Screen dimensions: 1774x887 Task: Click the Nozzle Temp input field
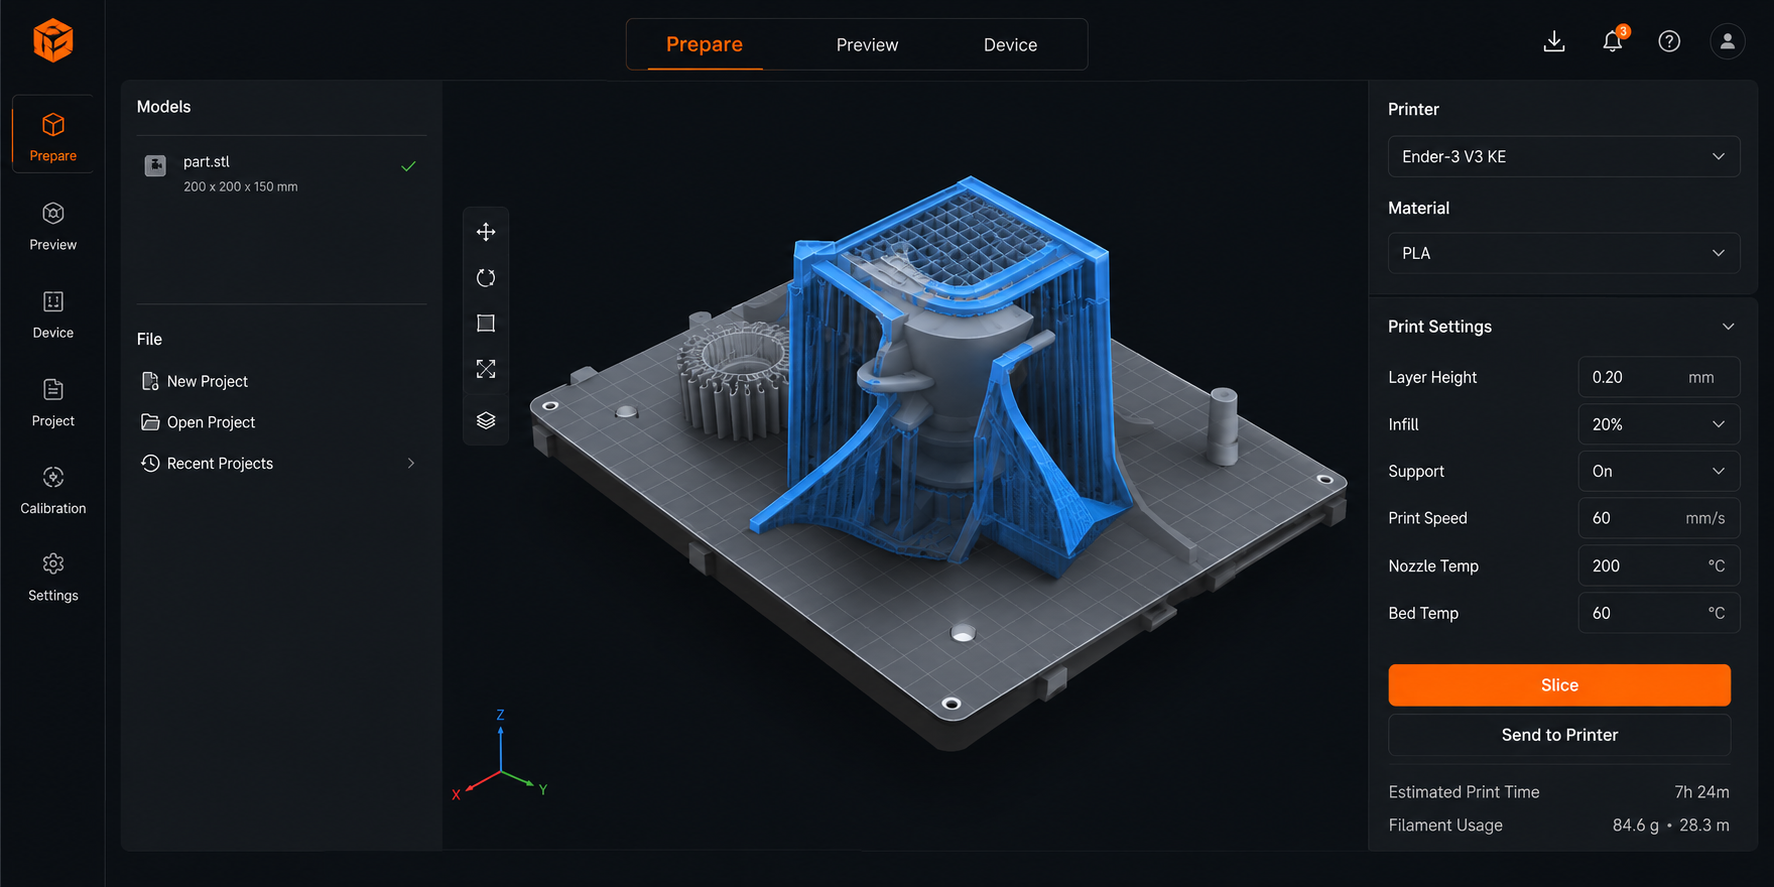click(1658, 566)
